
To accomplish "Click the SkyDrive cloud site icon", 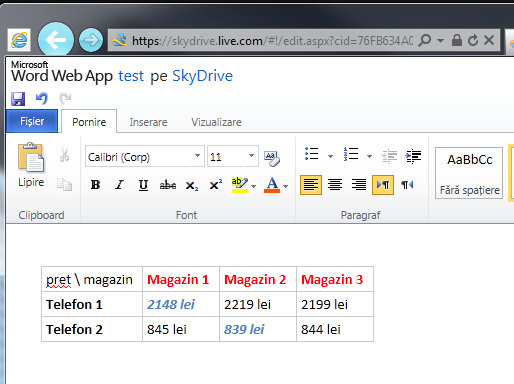I will coord(119,40).
